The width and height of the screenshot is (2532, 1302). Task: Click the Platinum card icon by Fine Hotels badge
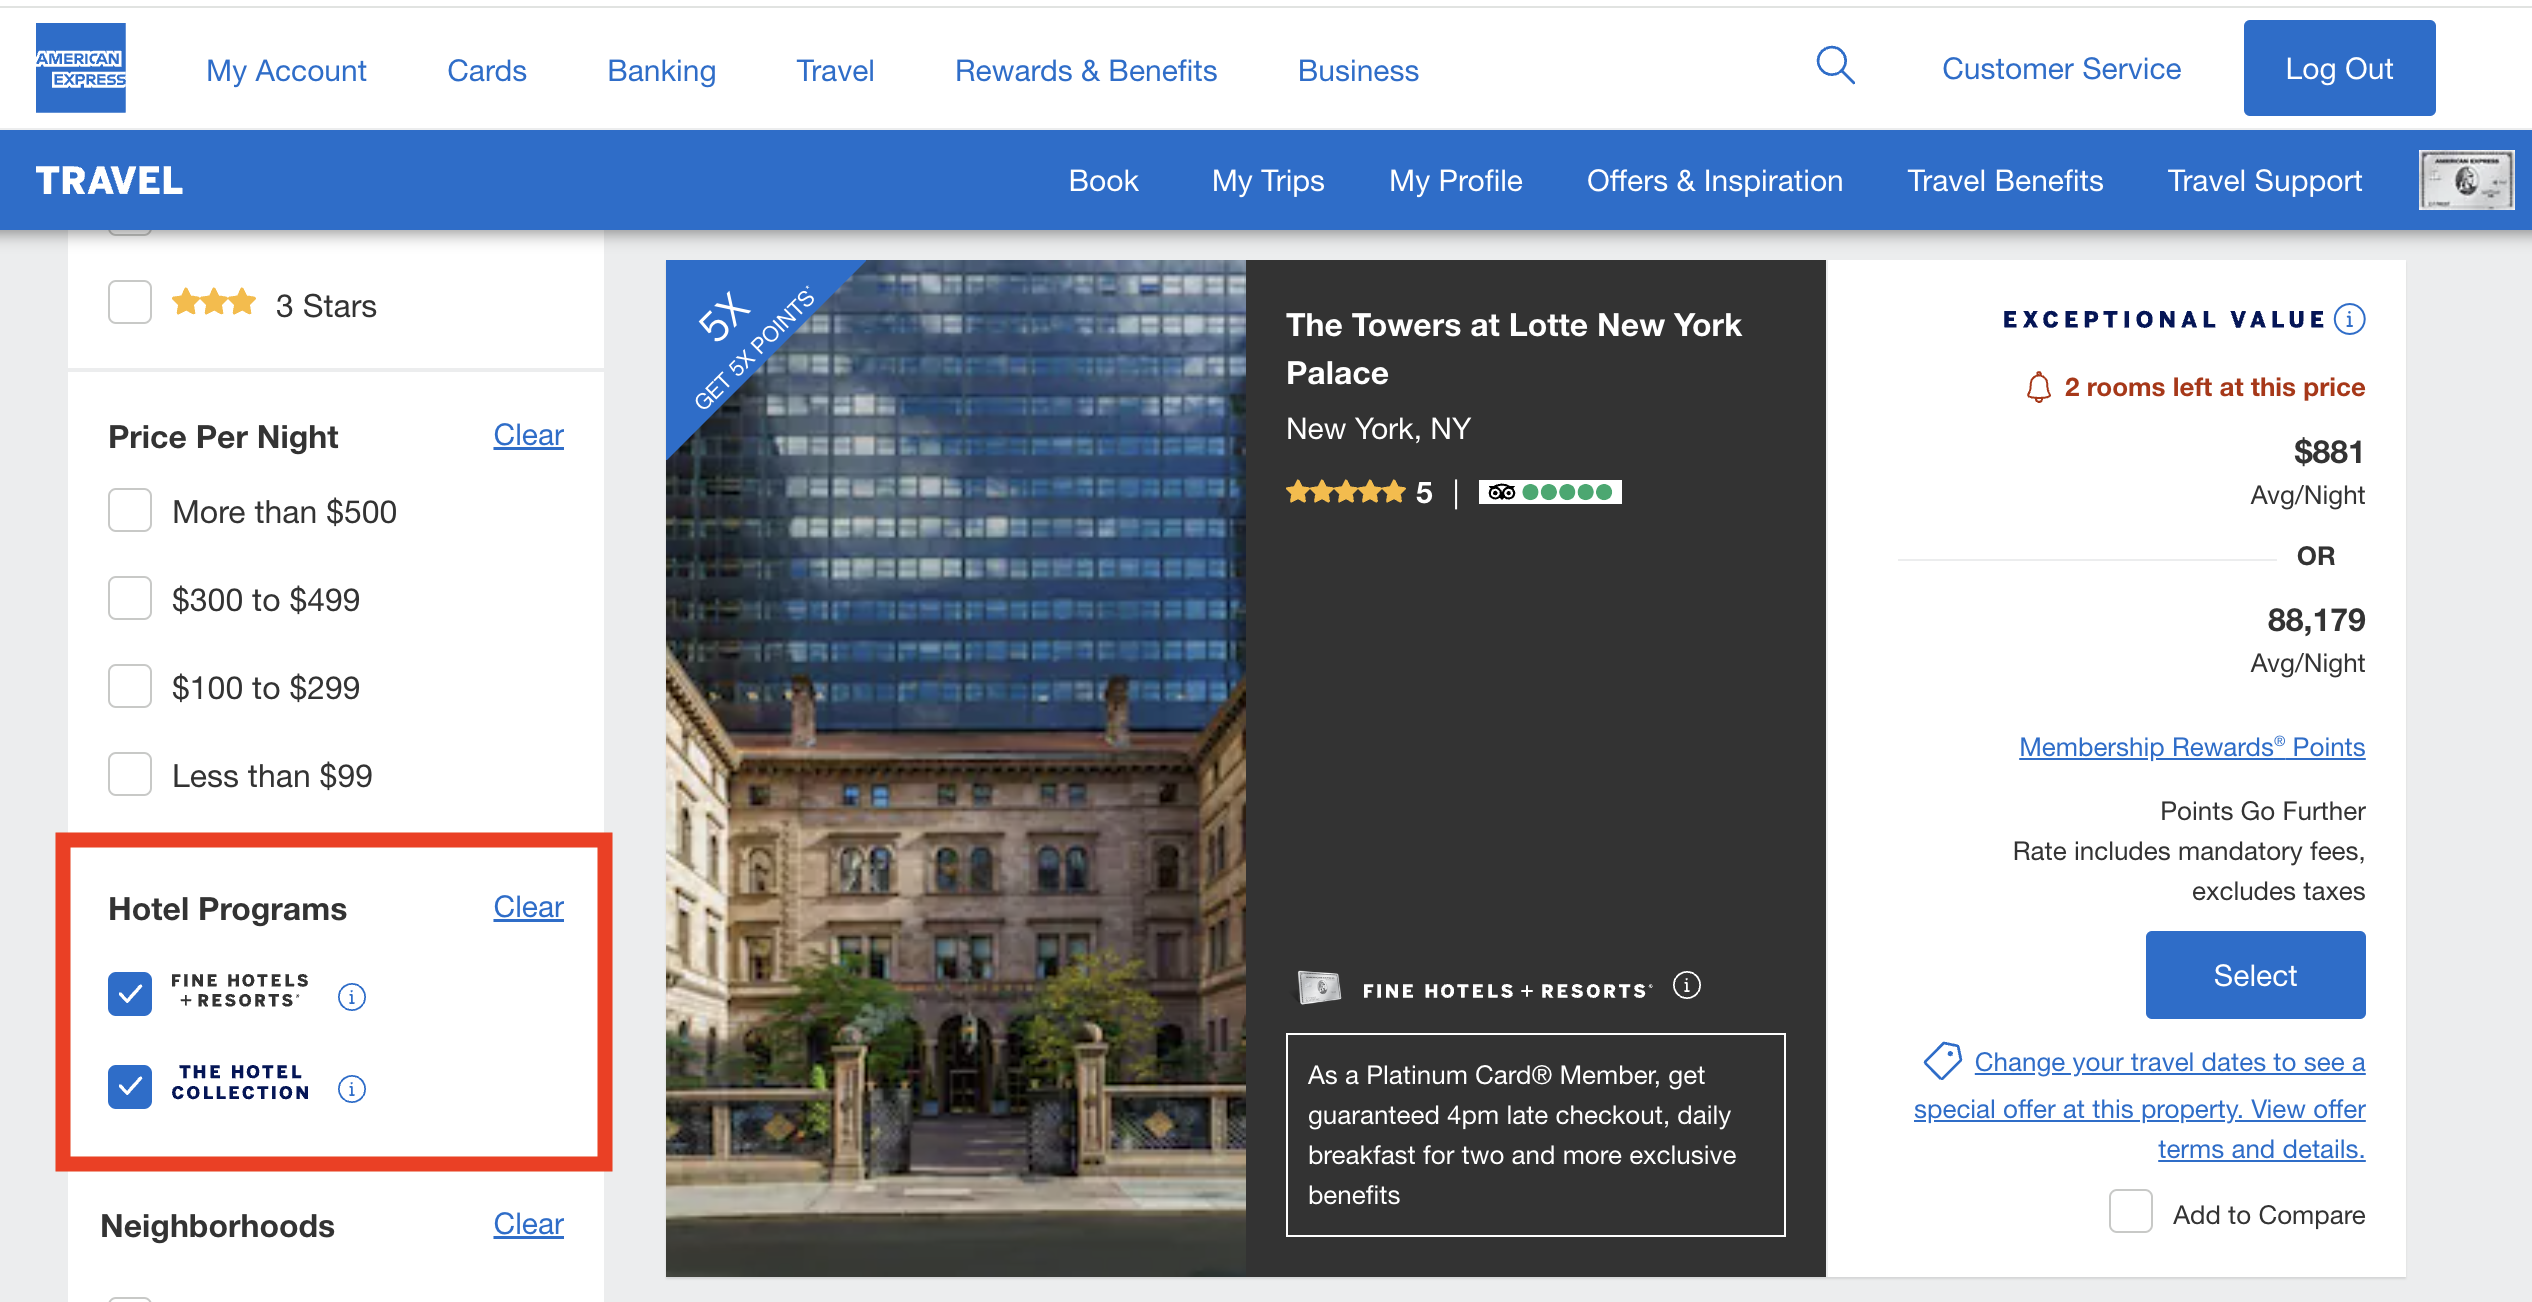(1319, 988)
